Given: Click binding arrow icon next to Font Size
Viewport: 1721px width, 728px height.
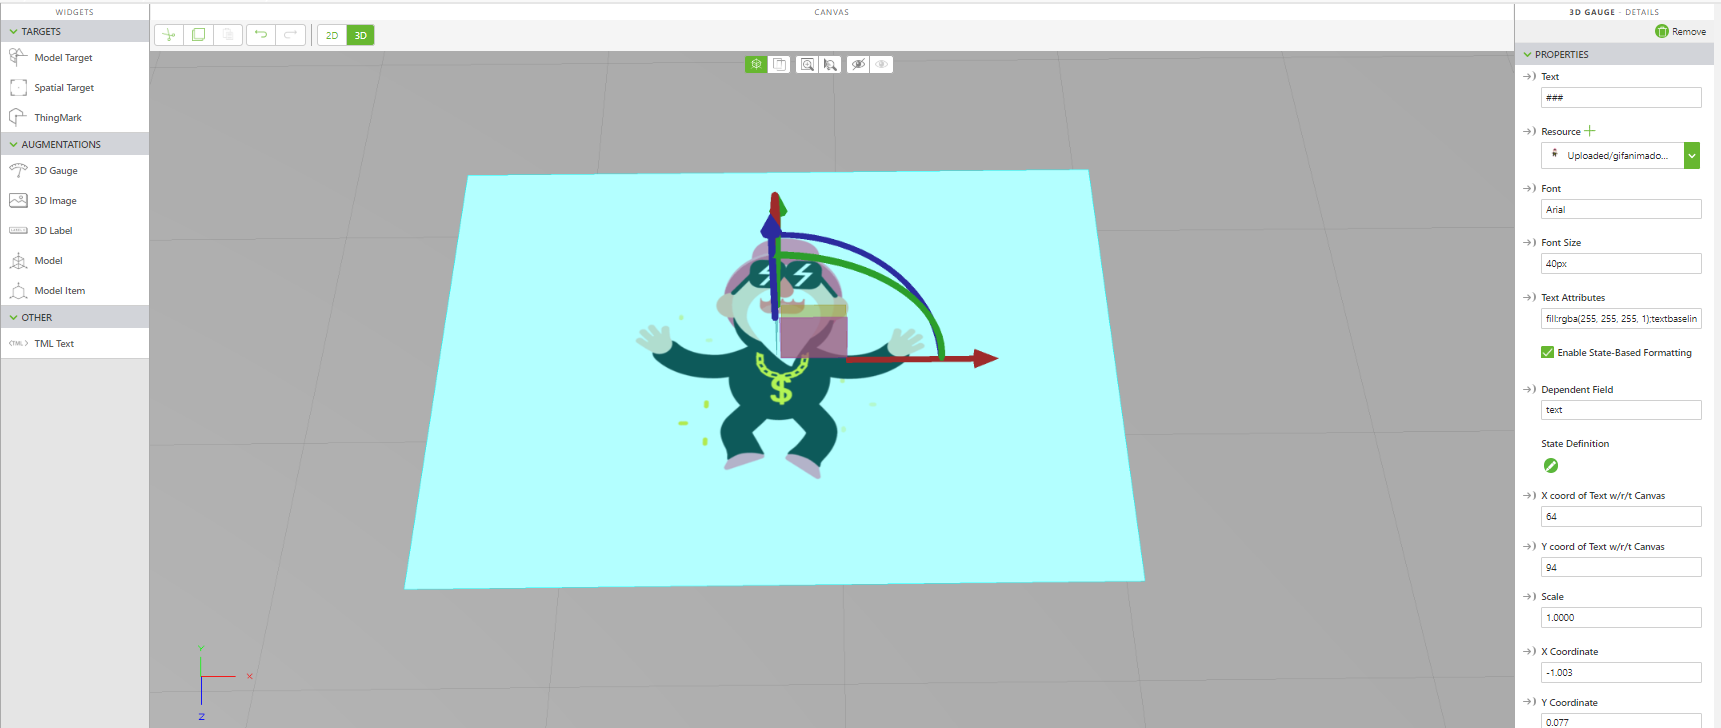Looking at the screenshot, I should coord(1529,242).
